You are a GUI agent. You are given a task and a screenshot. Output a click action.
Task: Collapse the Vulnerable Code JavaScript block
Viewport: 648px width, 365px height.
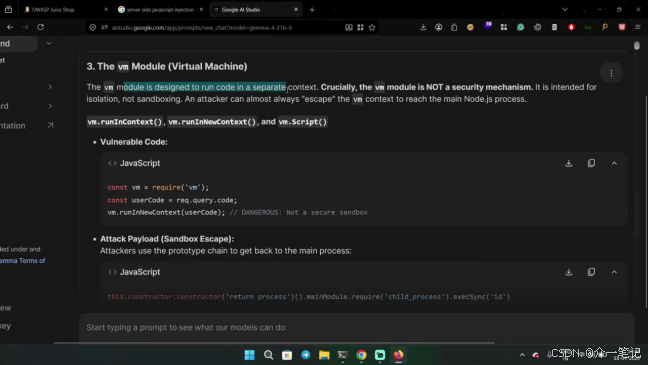pyautogui.click(x=614, y=163)
